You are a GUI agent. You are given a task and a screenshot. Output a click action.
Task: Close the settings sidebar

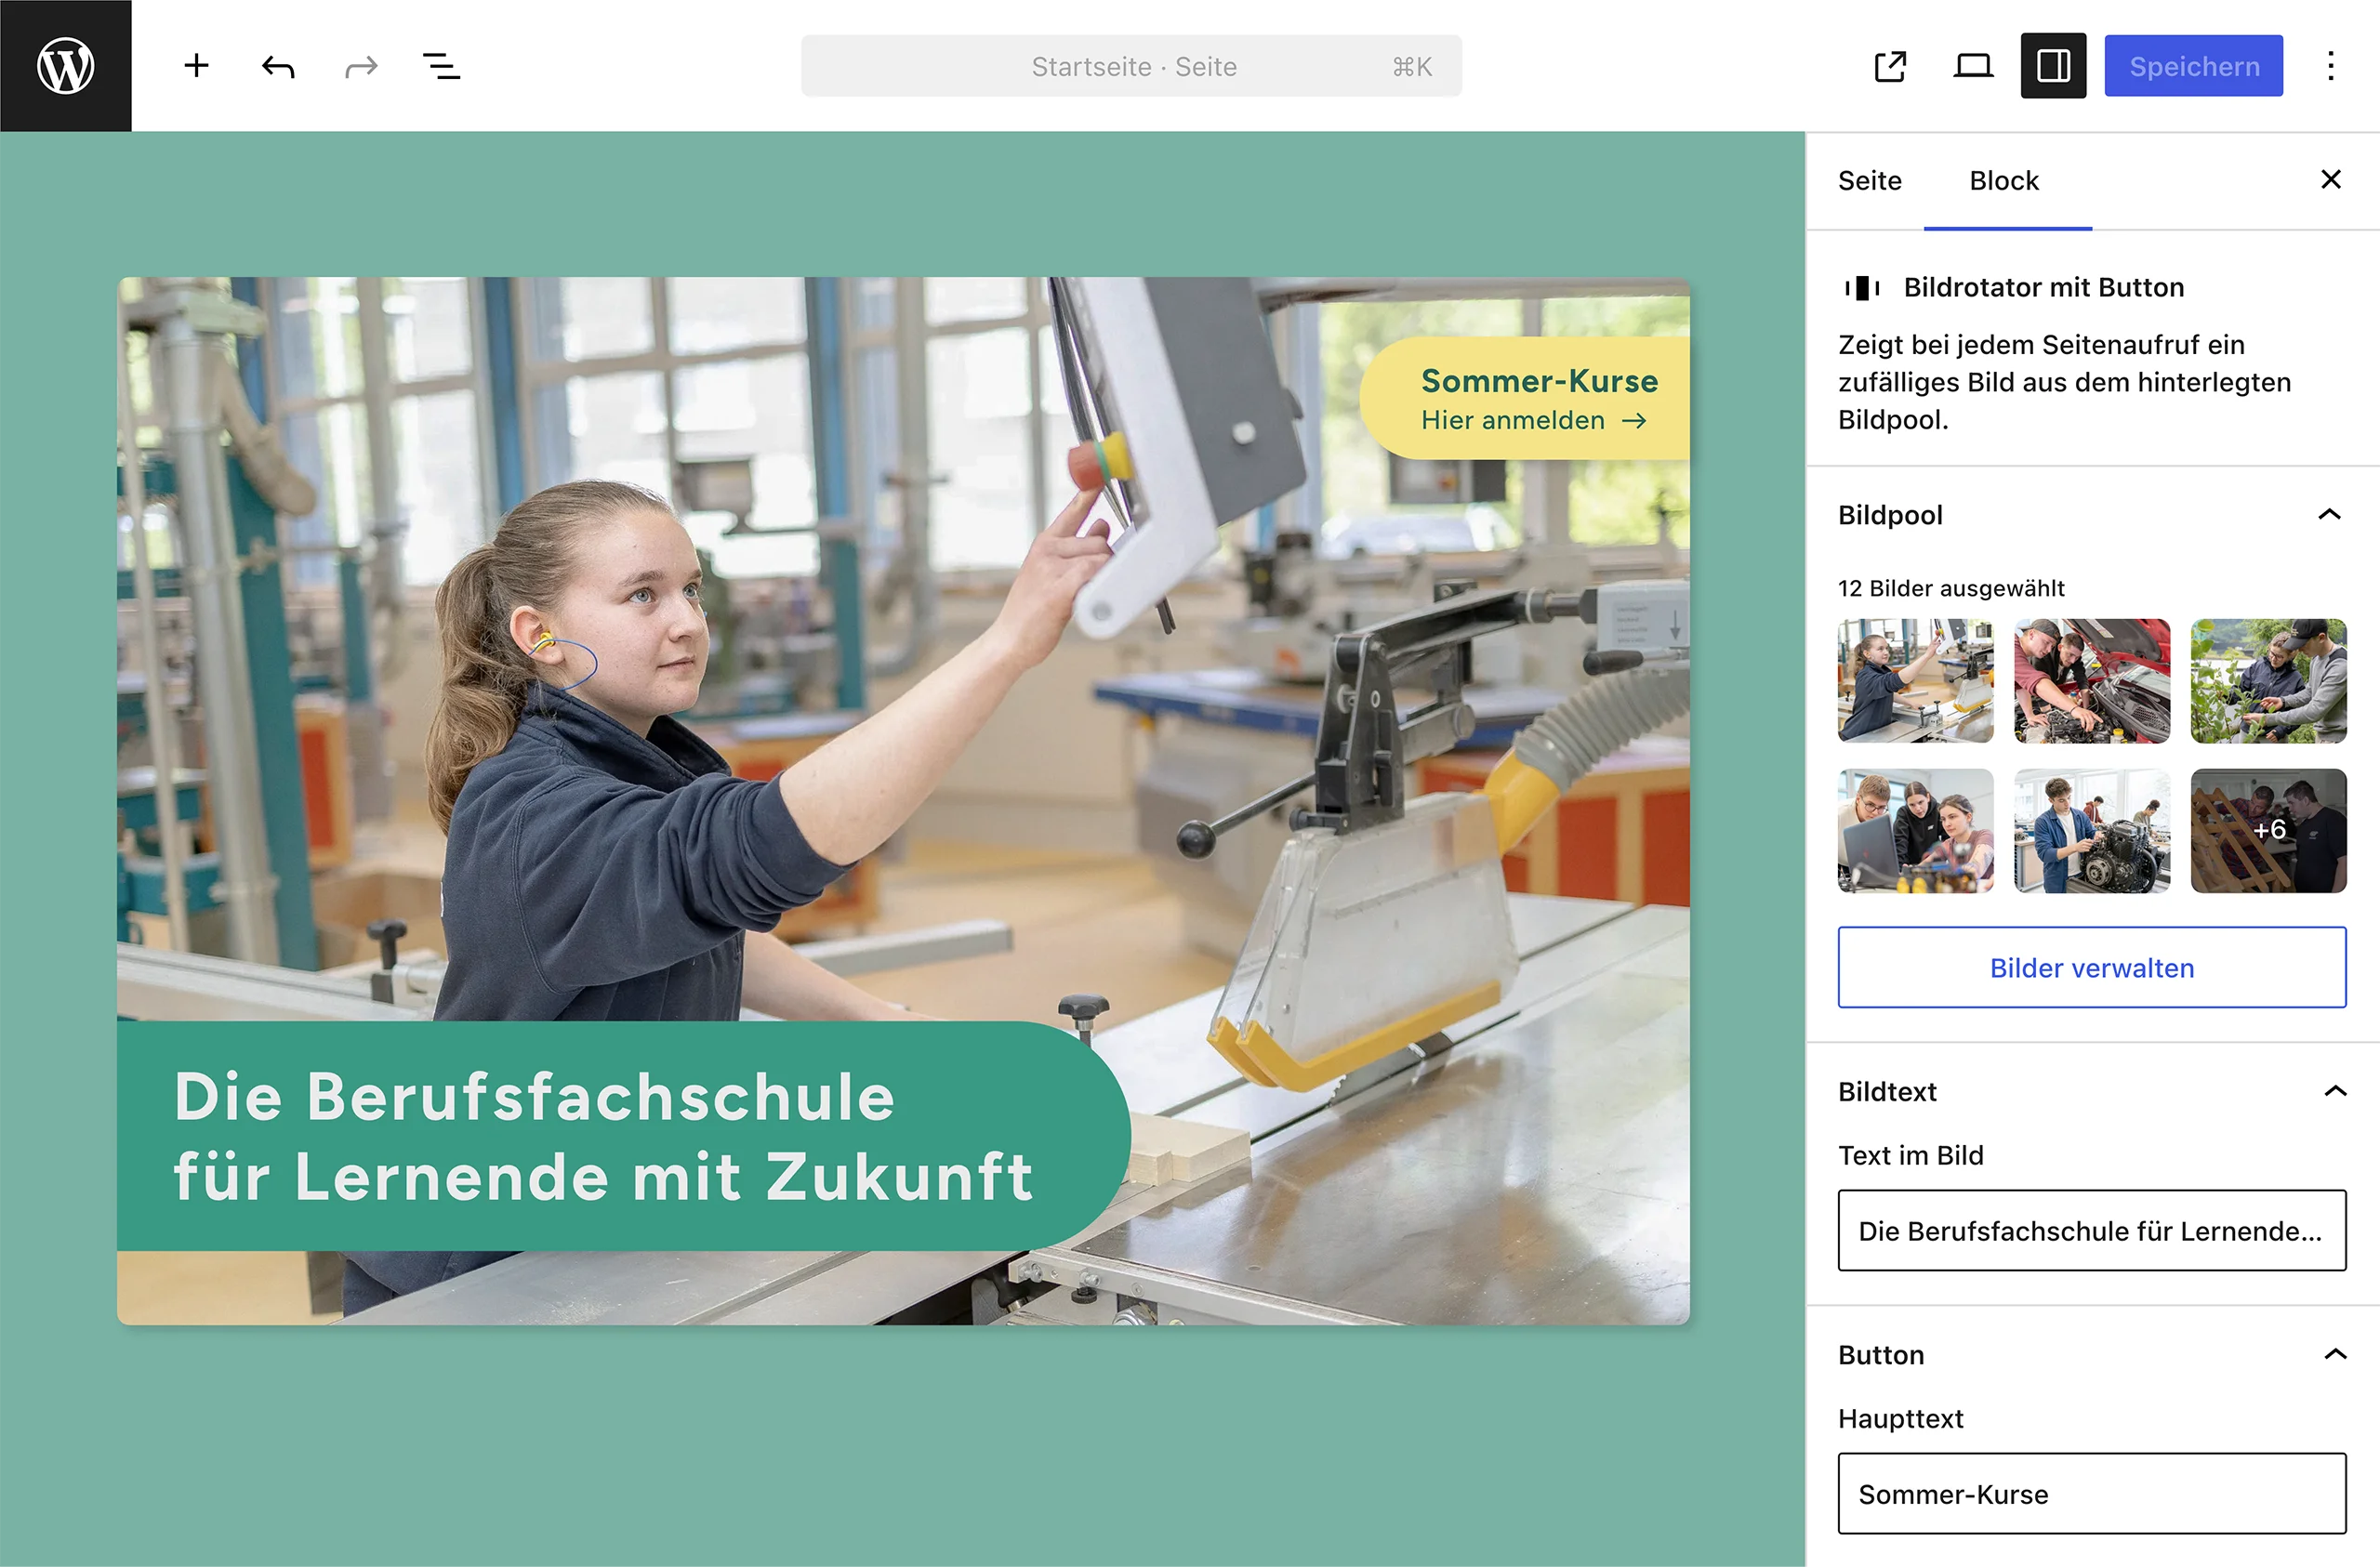pos(2331,179)
